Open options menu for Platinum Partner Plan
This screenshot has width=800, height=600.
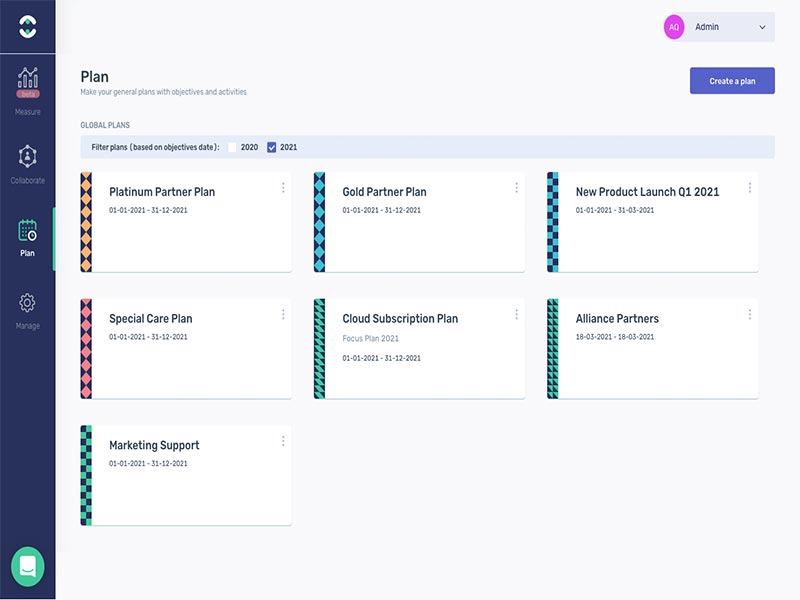click(x=283, y=188)
